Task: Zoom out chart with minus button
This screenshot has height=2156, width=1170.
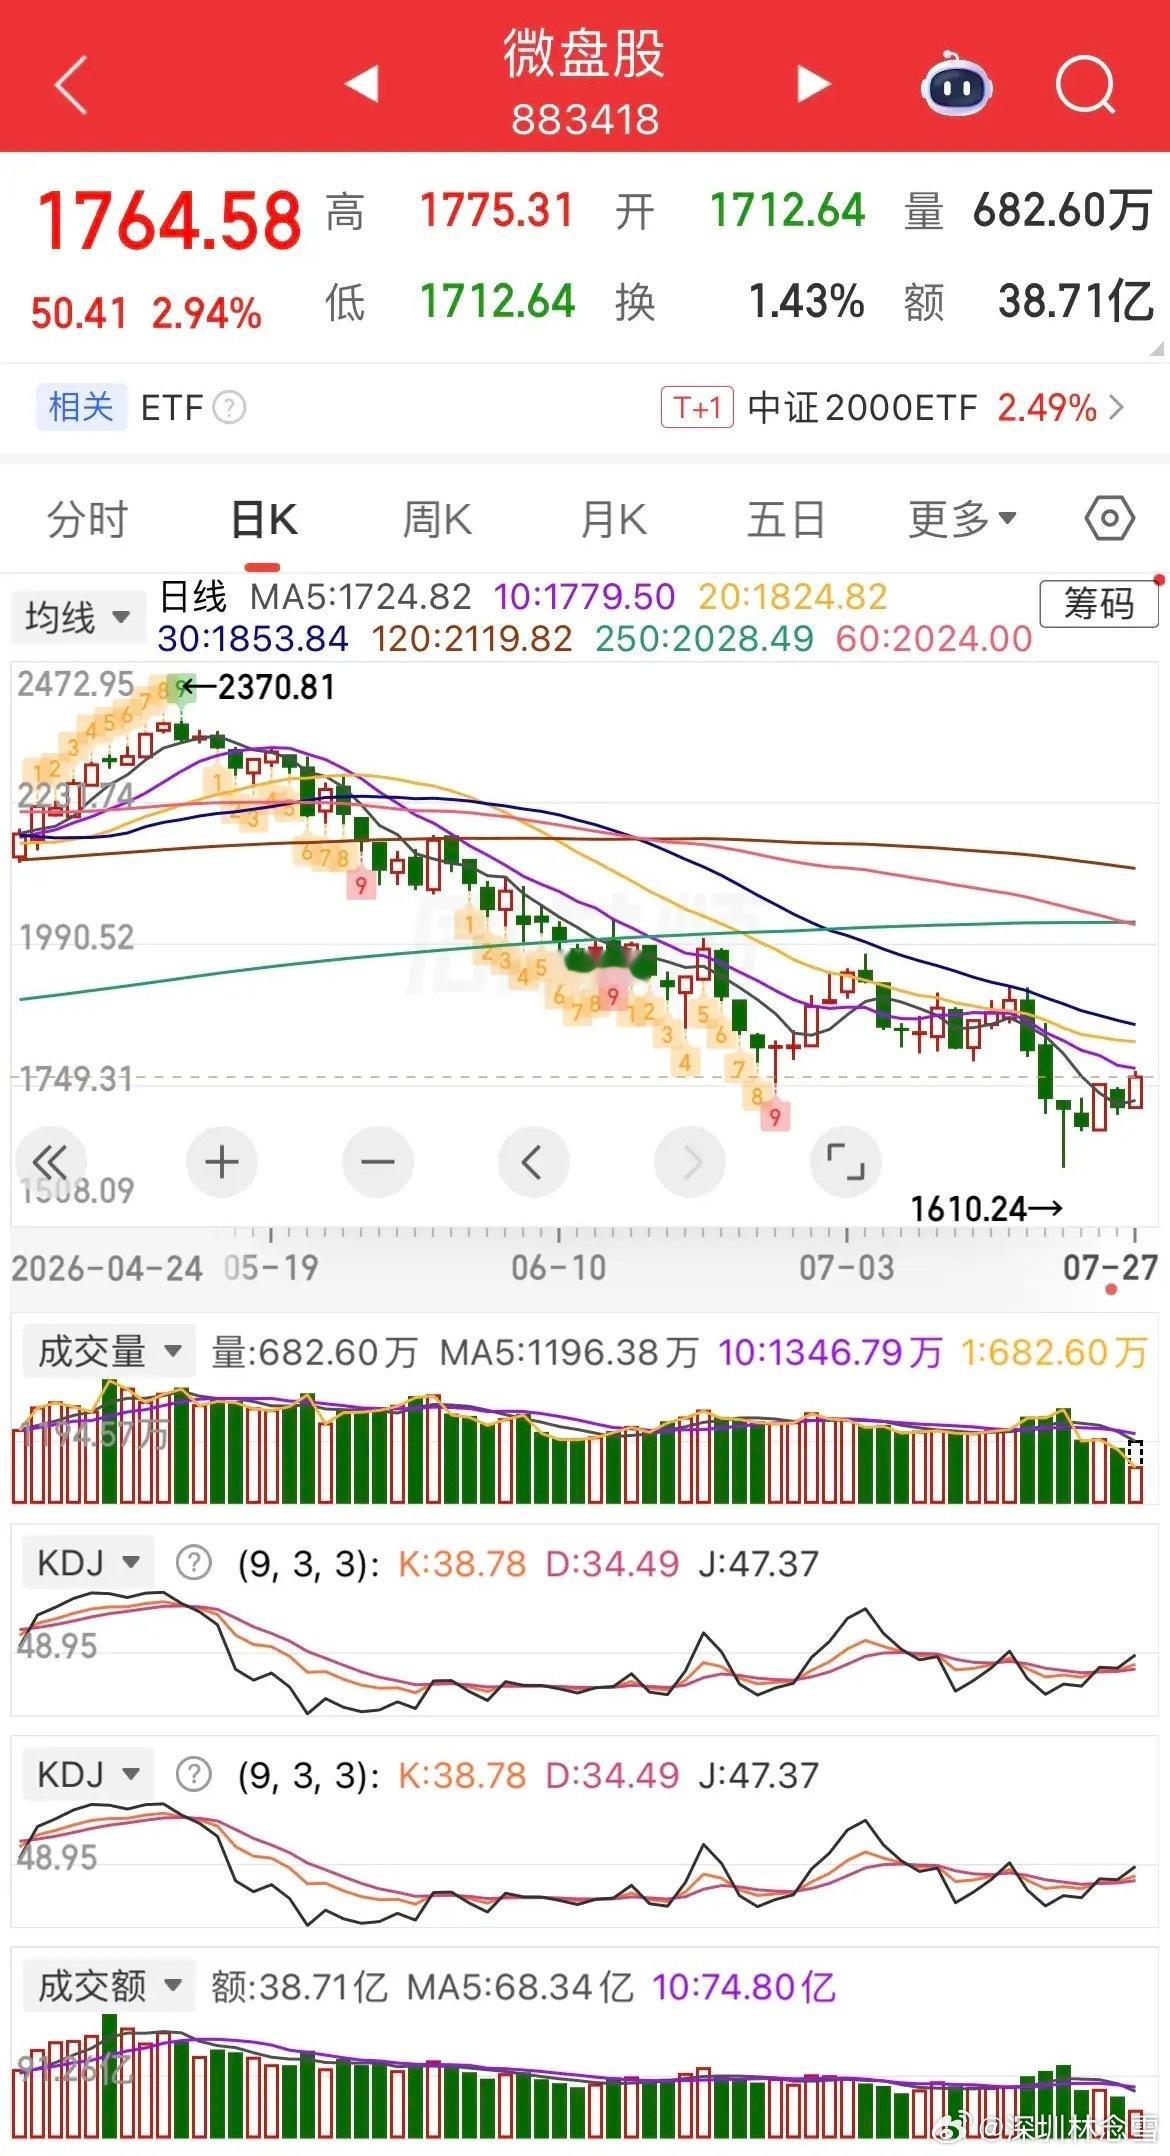Action: (x=378, y=1161)
